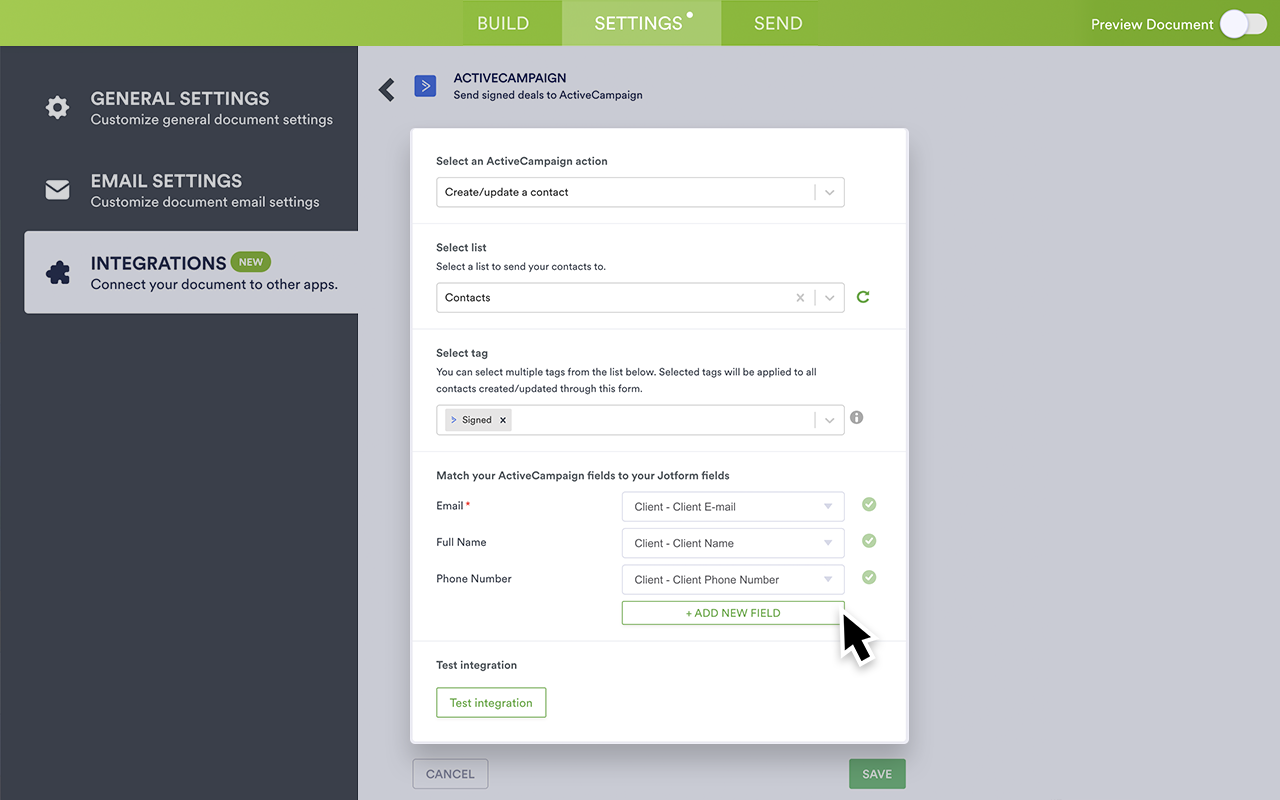Open the ActiveCampaign action dropdown

tap(828, 192)
